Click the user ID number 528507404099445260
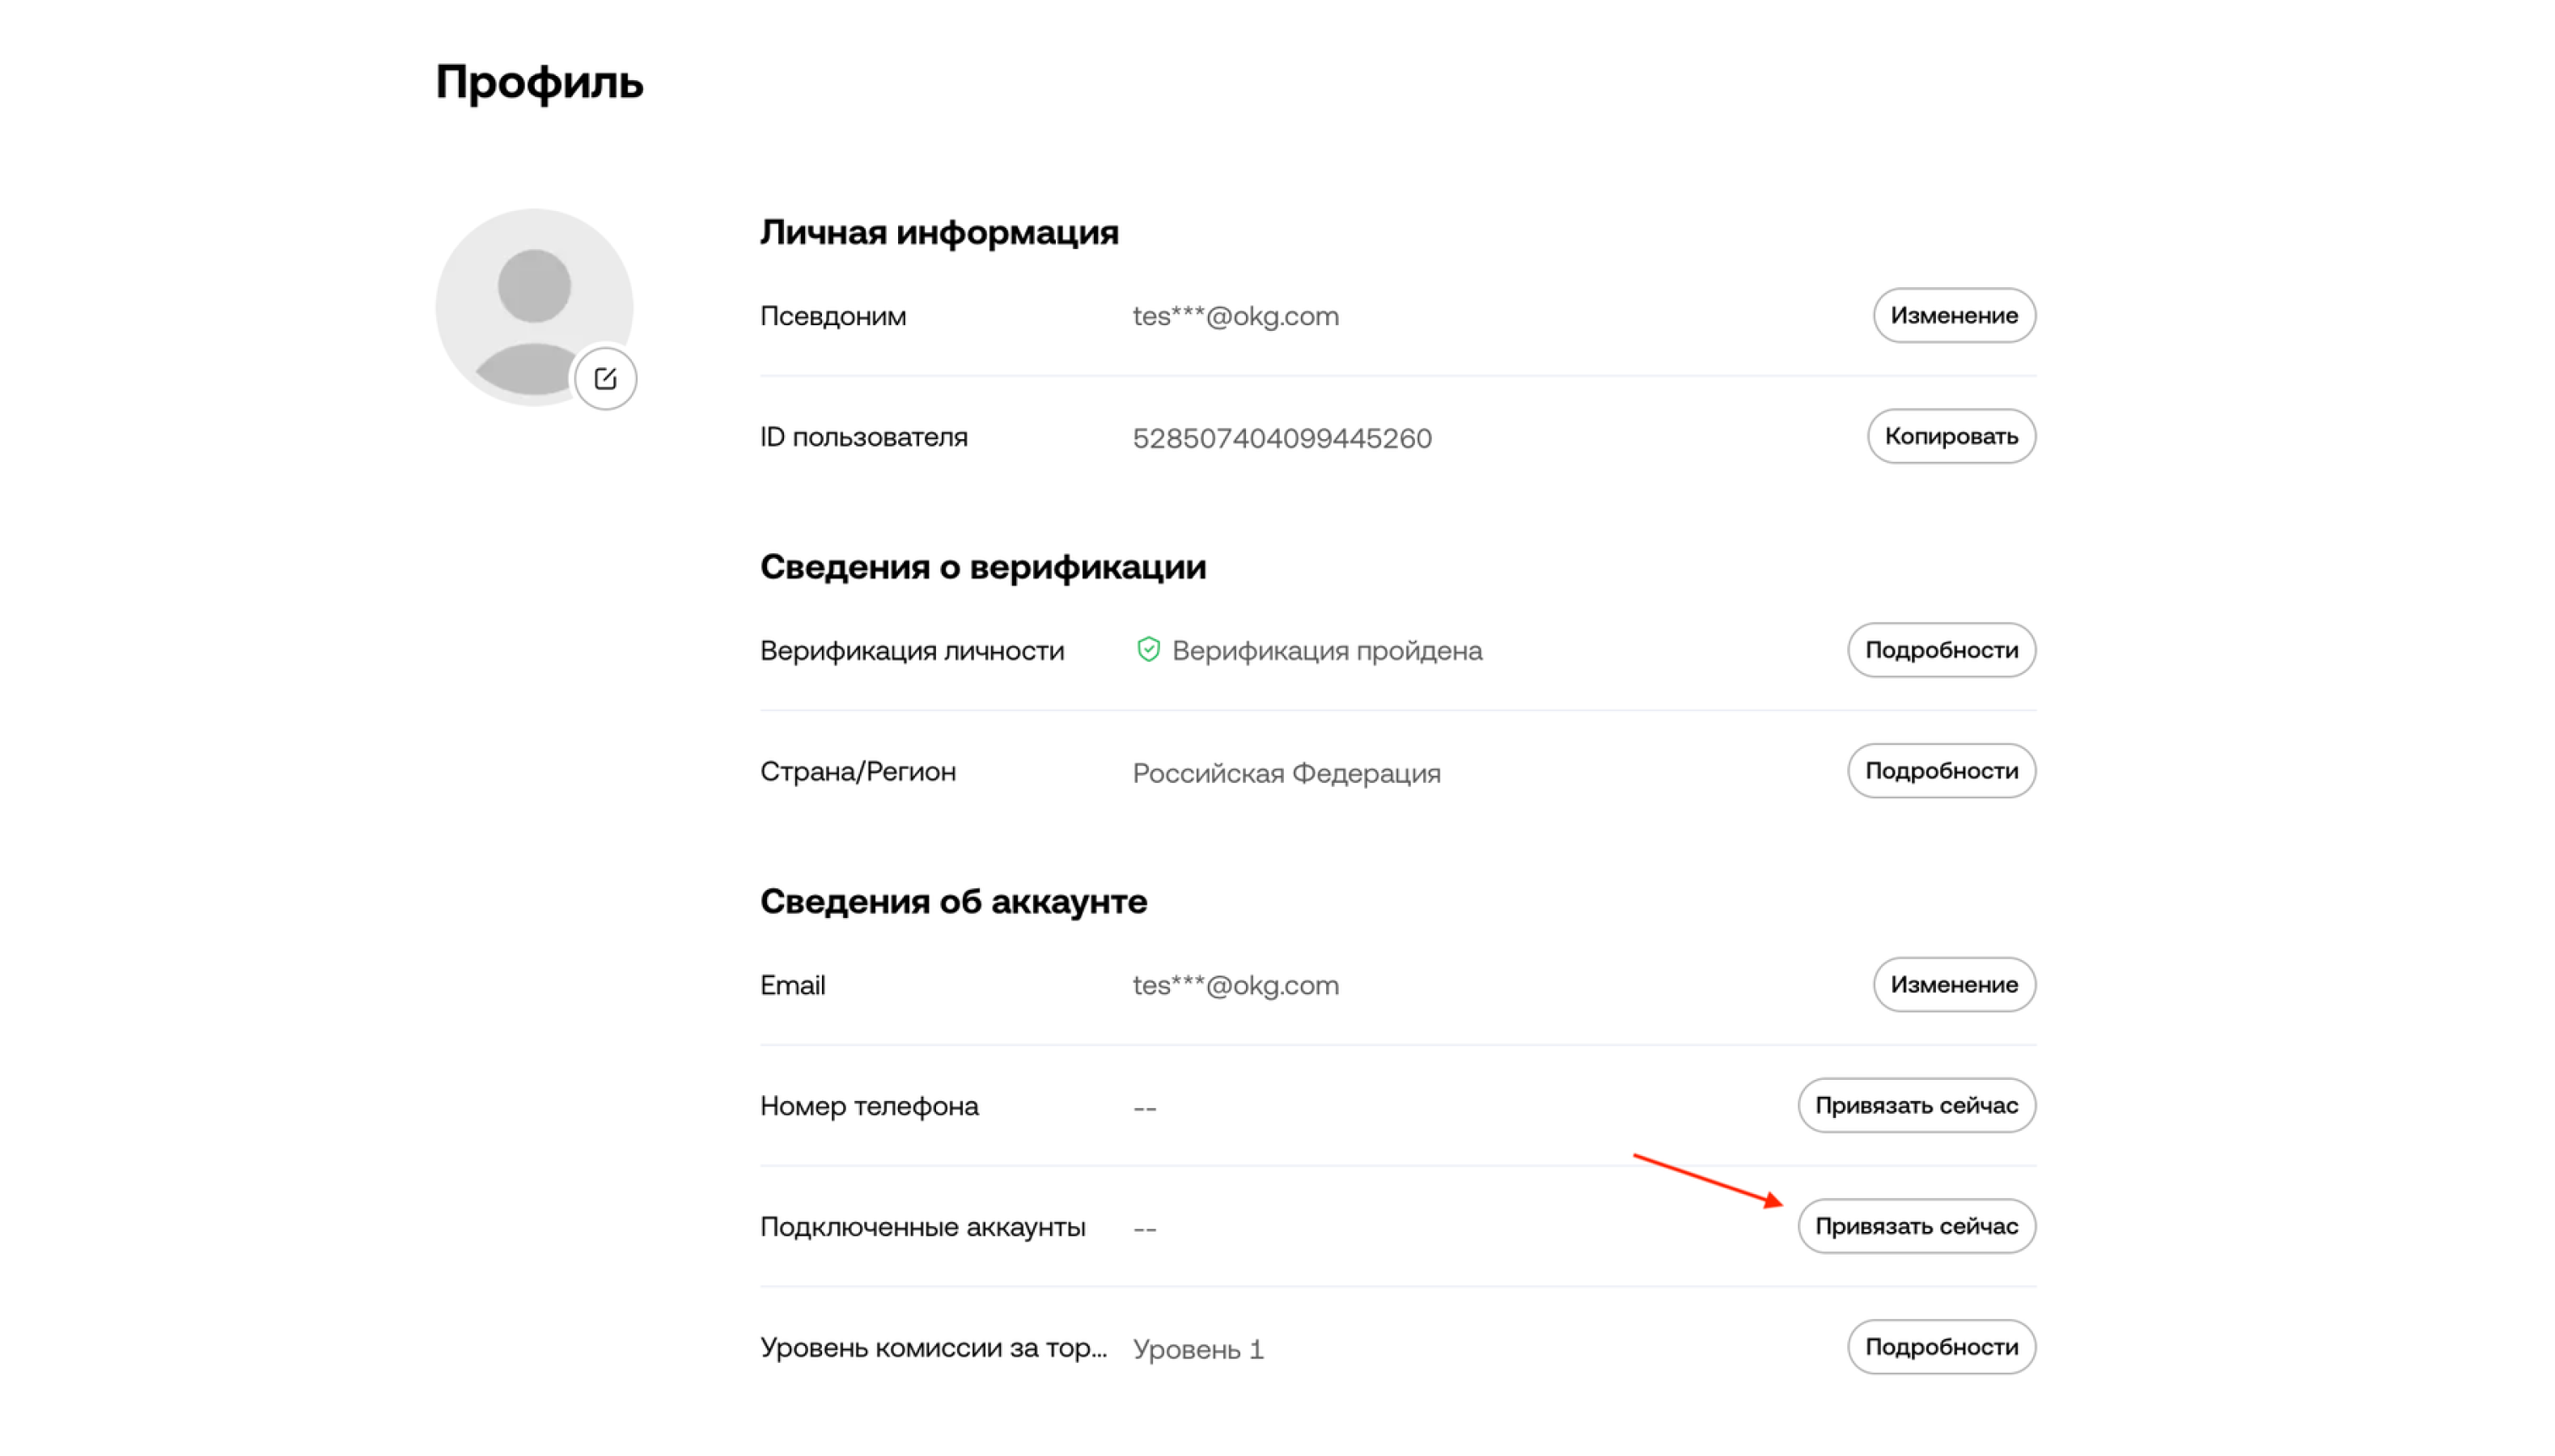This screenshot has height=1456, width=2555. [x=1281, y=438]
